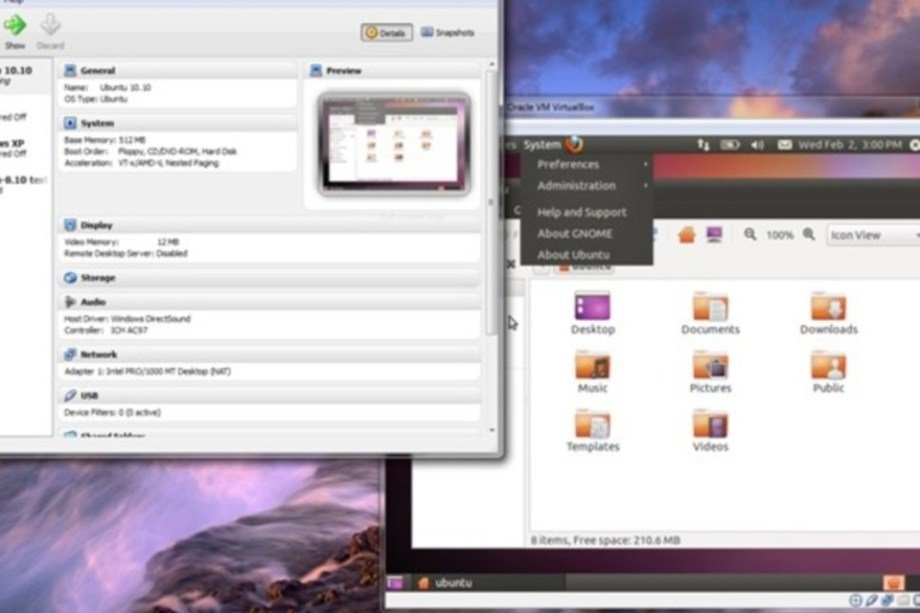This screenshot has height=613, width=920.
Task: Click the Show Desktop icon in bottom panel
Action: tap(395, 582)
